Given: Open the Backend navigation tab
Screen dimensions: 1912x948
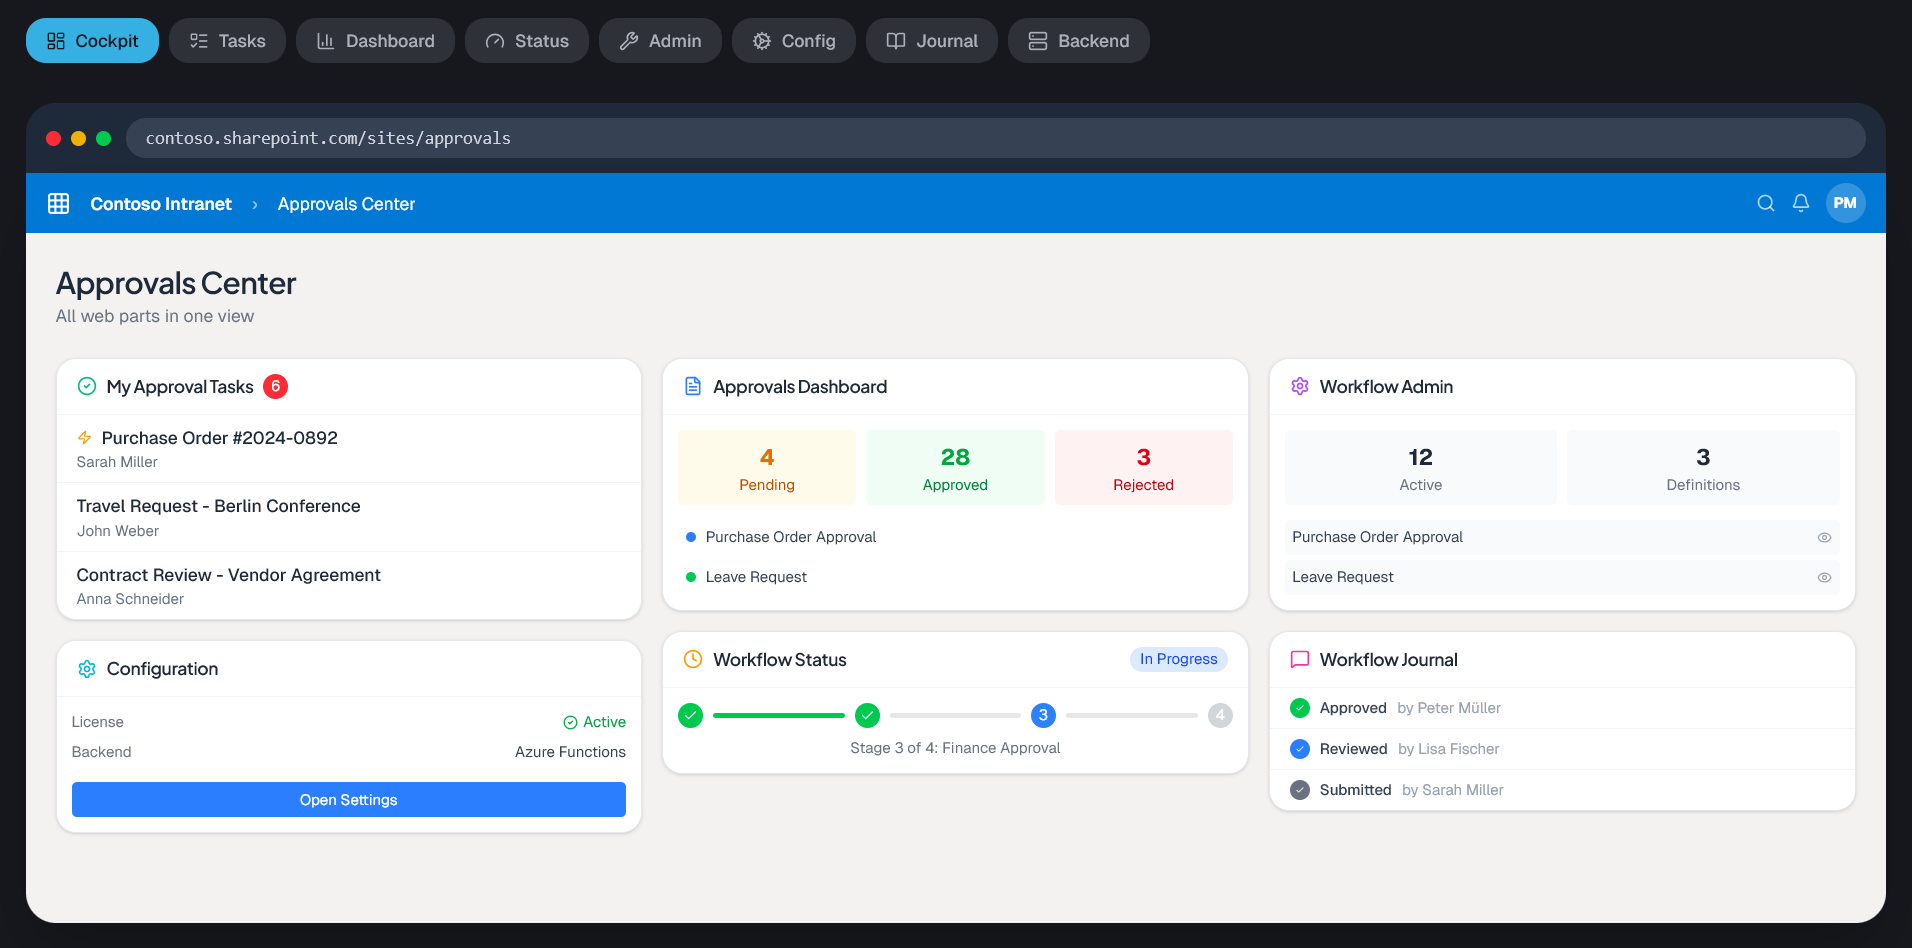Looking at the screenshot, I should (x=1078, y=40).
